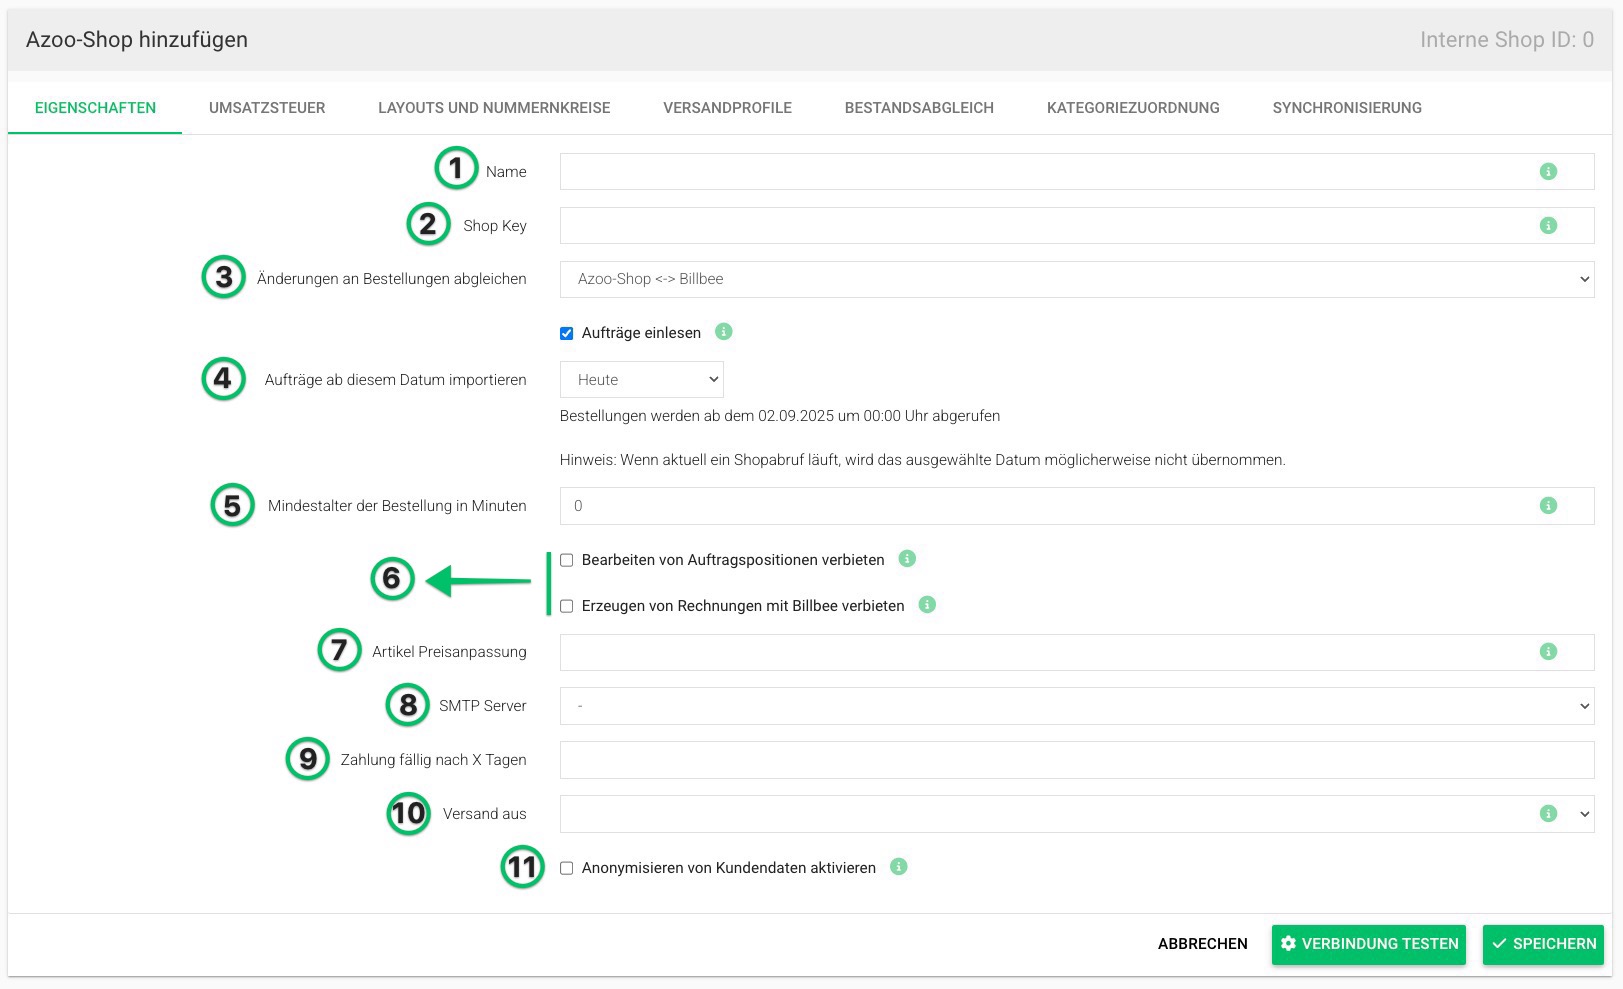Viewport: 1623px width, 989px height.
Task: Click info icon in Artikel Preisanpassung field
Action: [x=1548, y=652]
